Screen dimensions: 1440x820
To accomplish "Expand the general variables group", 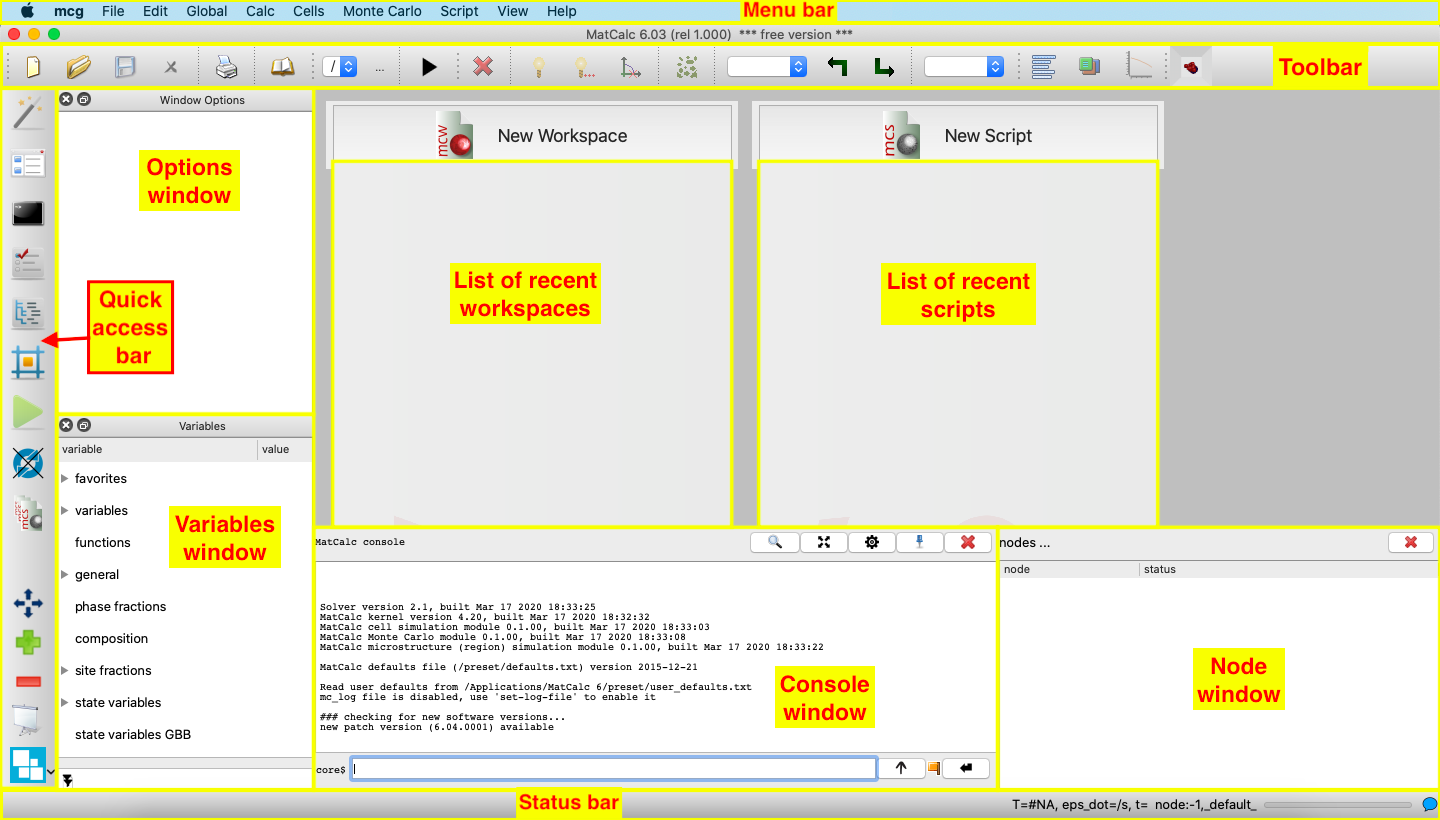I will click(65, 575).
